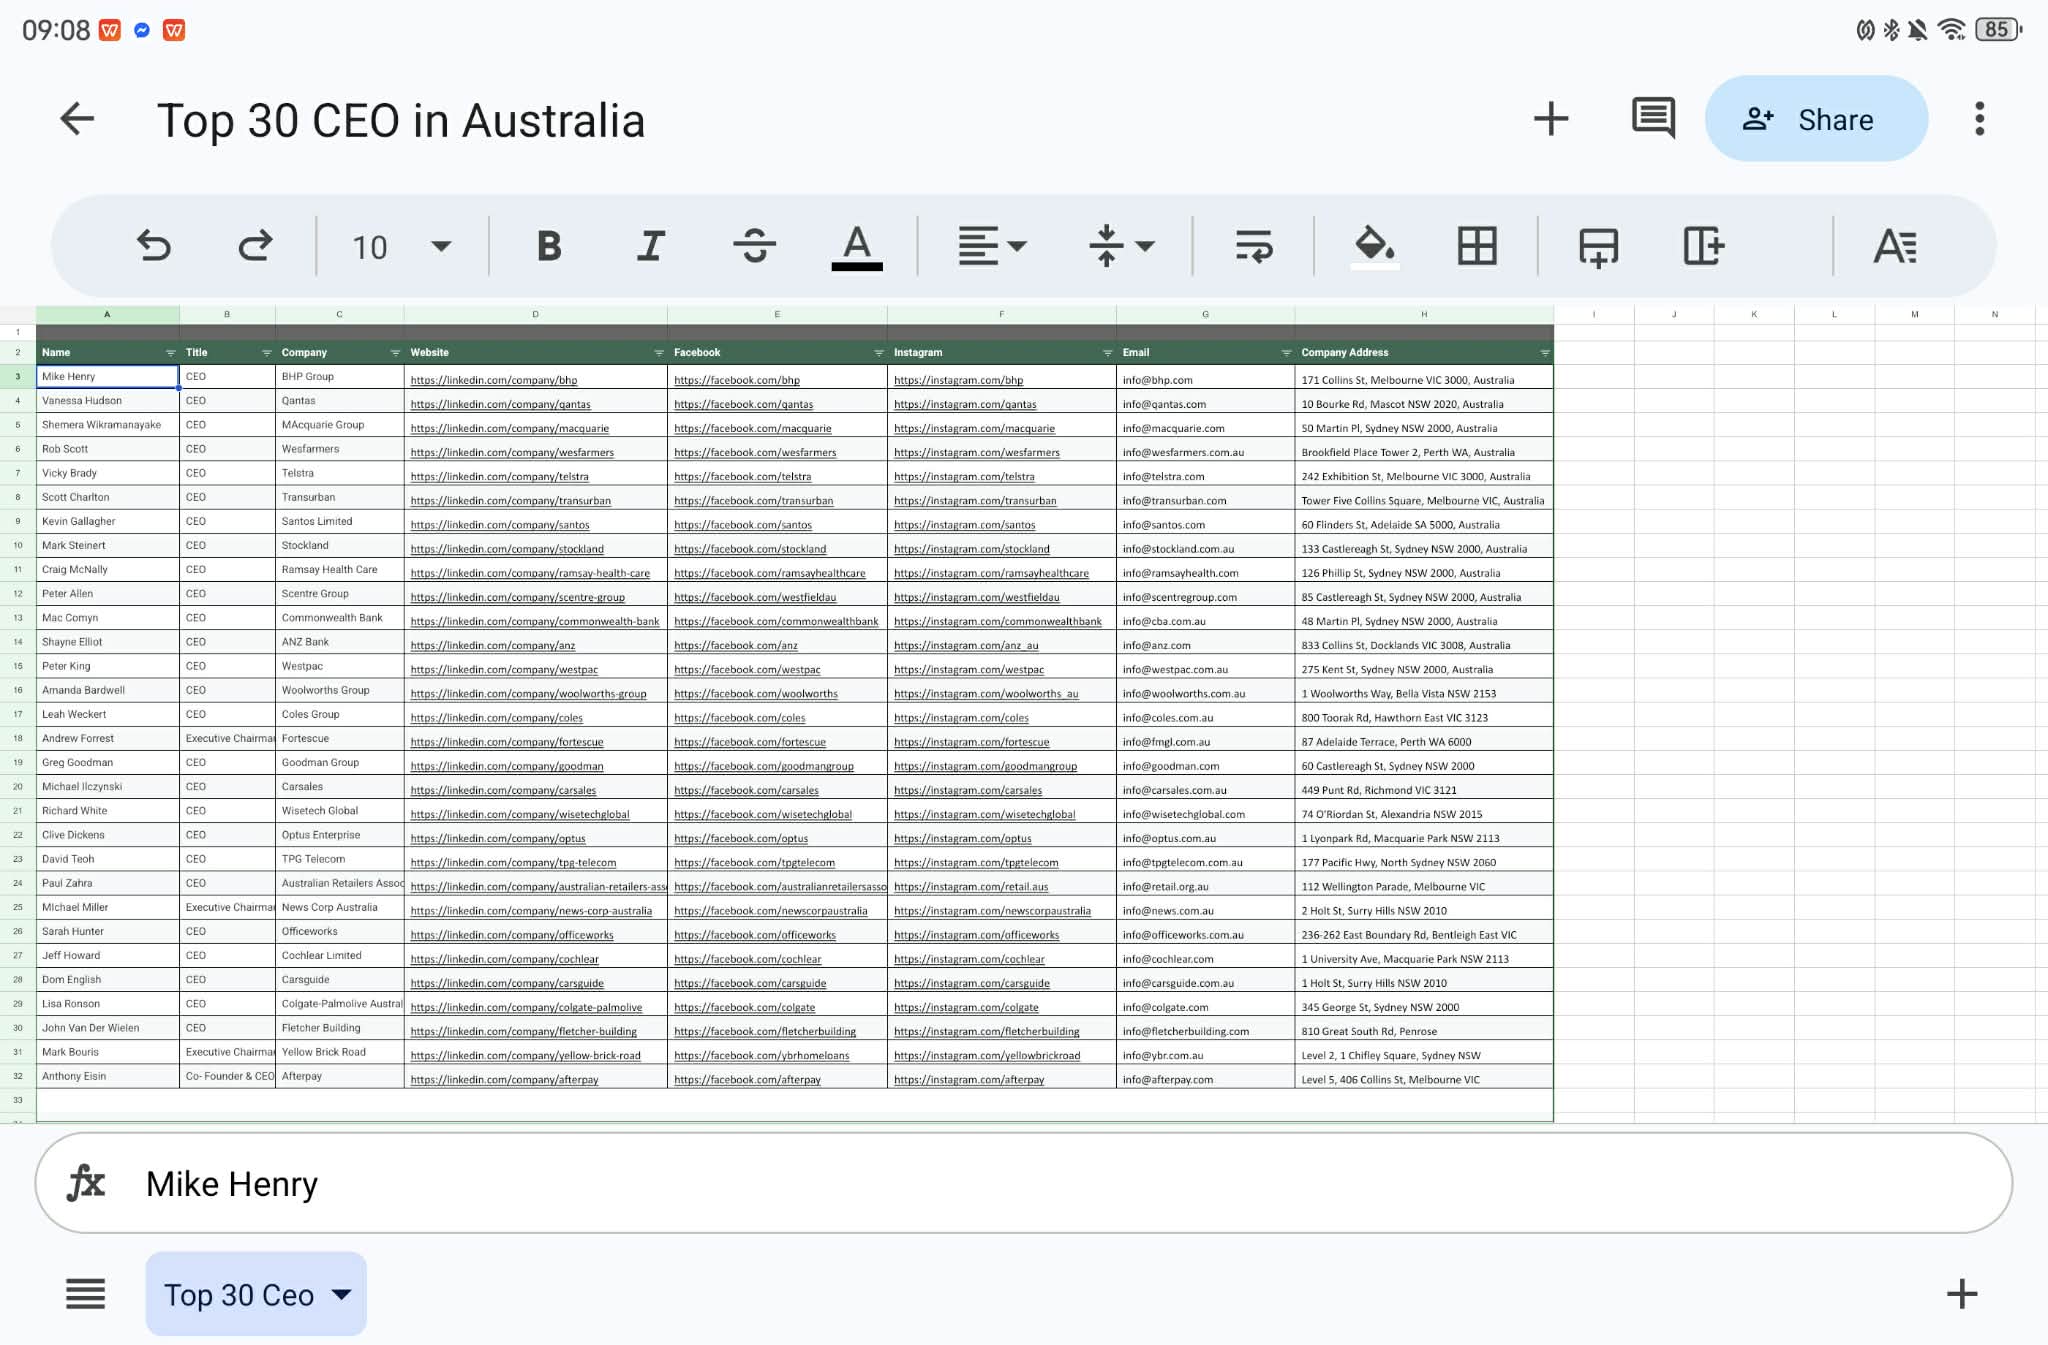
Task: Go back using the back arrow
Action: click(x=77, y=119)
